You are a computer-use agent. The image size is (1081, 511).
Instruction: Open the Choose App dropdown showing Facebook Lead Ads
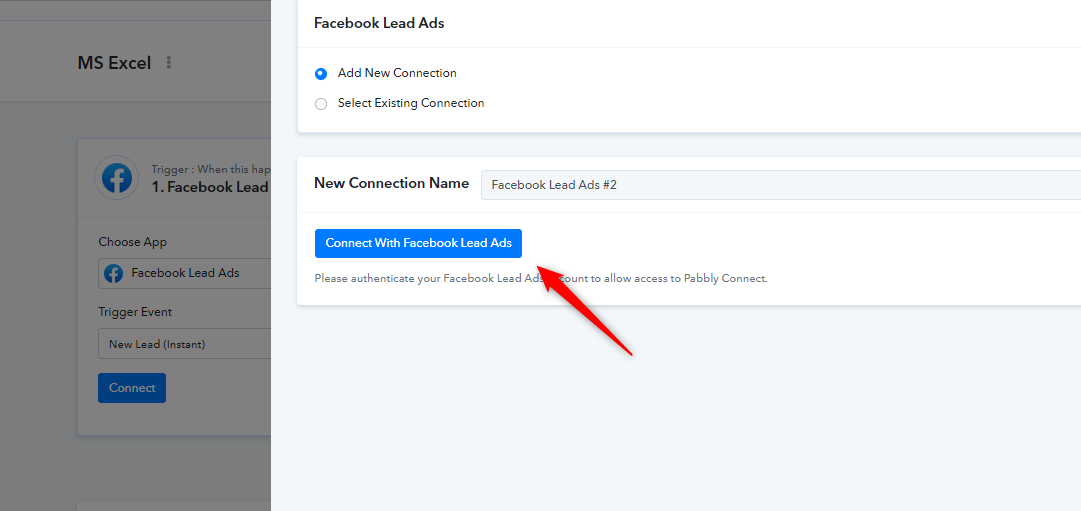click(x=185, y=273)
